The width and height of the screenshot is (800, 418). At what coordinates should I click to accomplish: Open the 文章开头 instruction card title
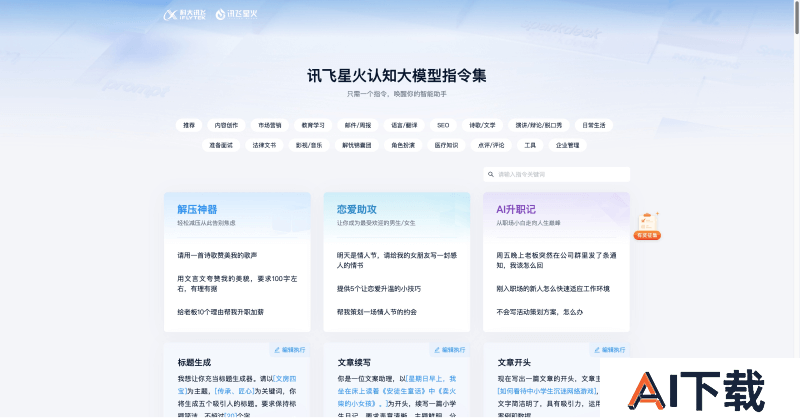coord(514,363)
